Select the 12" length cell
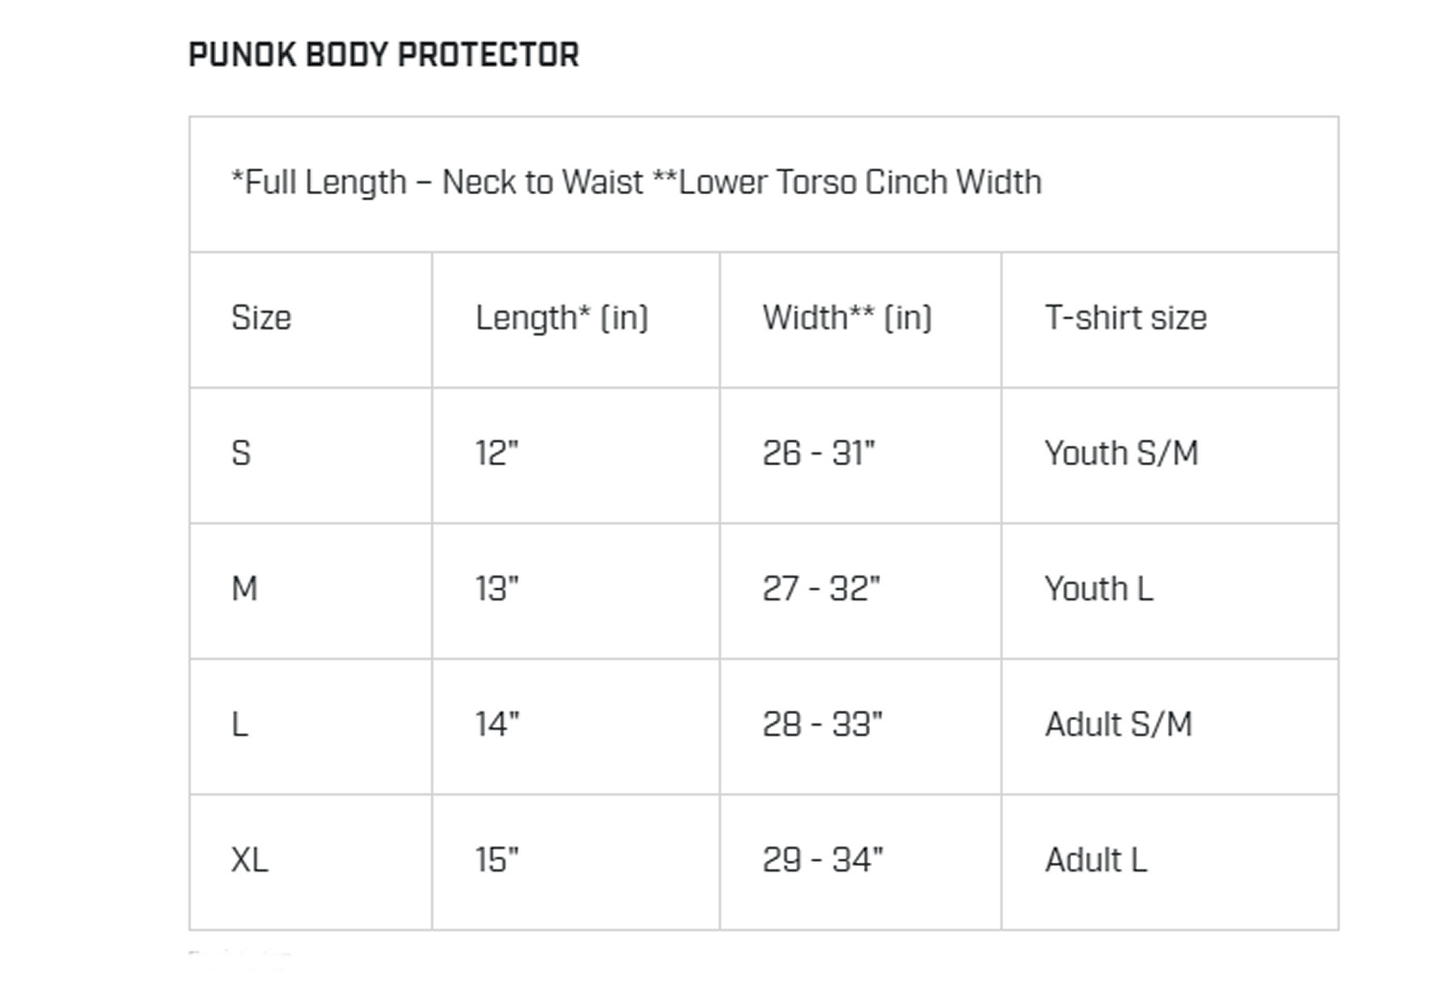Viewport: 1445px width, 986px height. pos(496,454)
